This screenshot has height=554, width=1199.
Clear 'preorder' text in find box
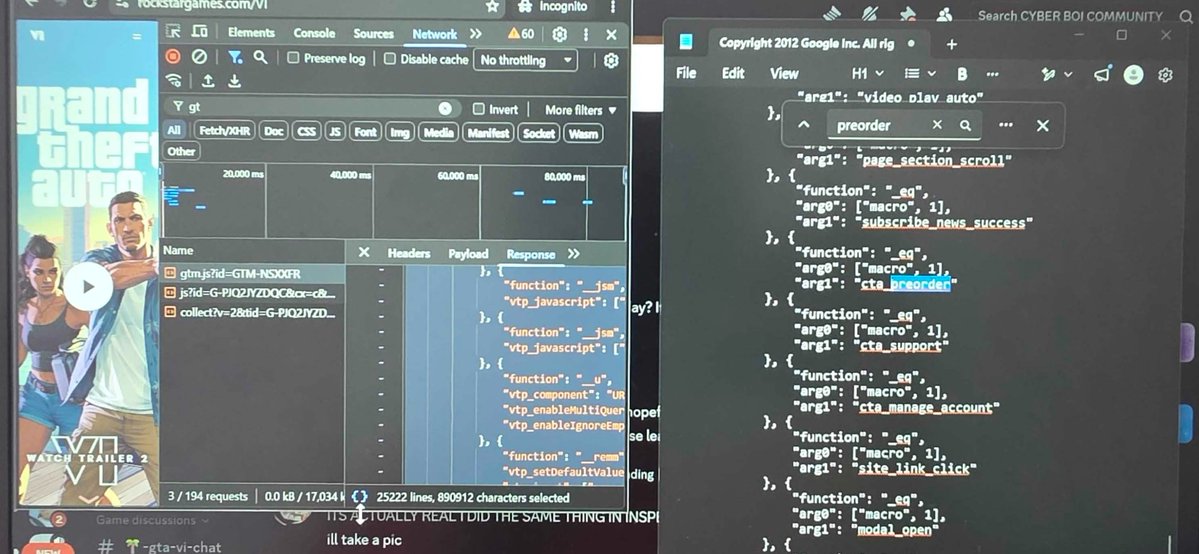(x=937, y=125)
